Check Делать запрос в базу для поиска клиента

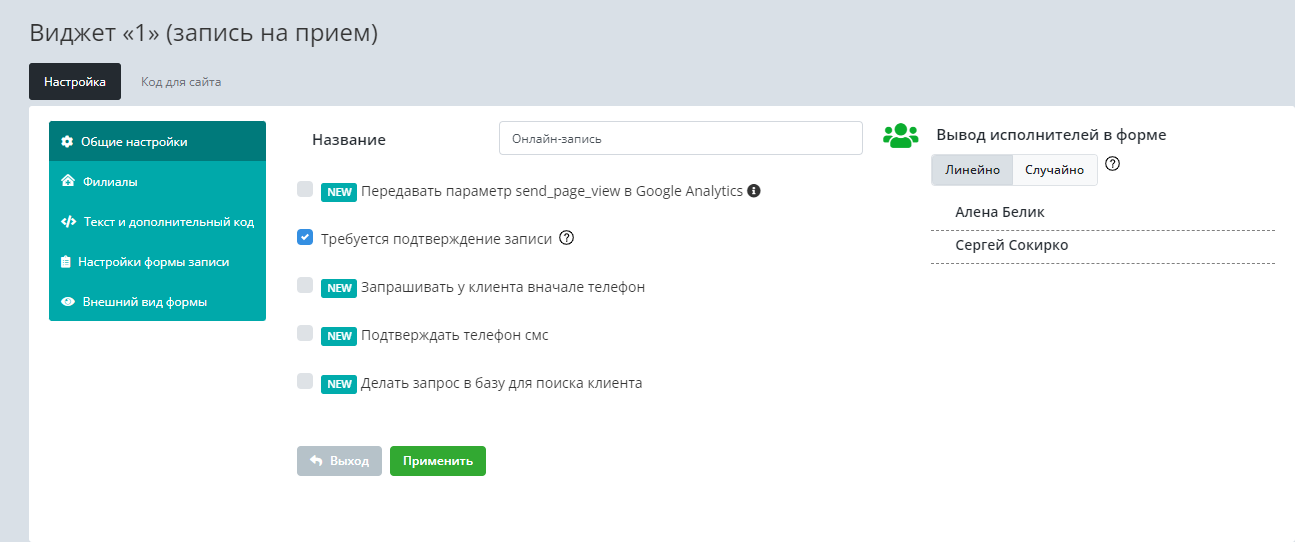305,381
